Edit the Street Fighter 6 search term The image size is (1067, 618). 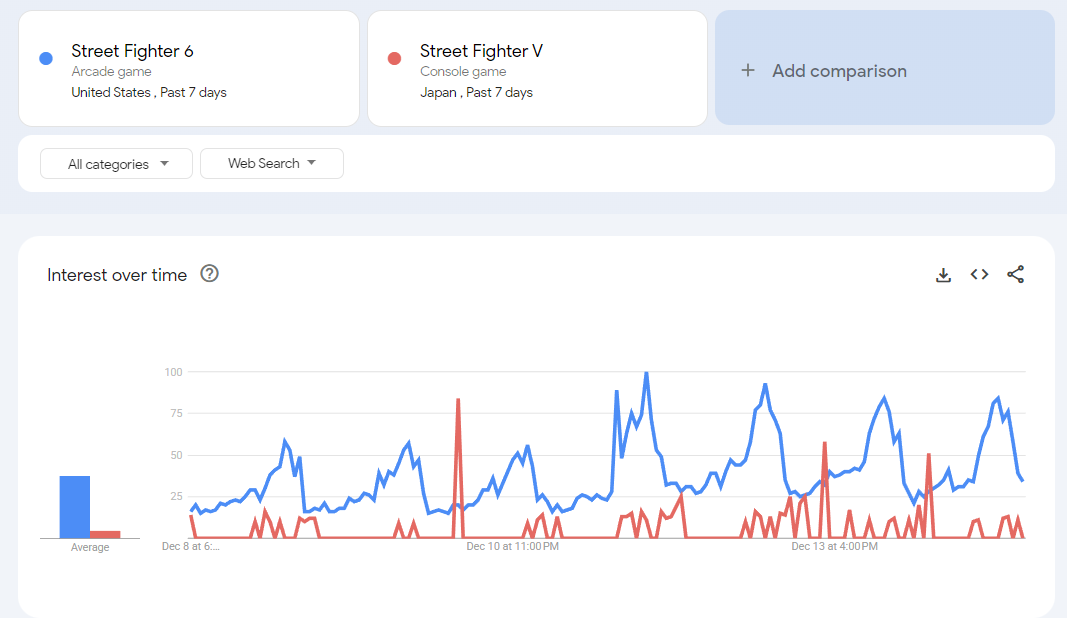click(132, 51)
